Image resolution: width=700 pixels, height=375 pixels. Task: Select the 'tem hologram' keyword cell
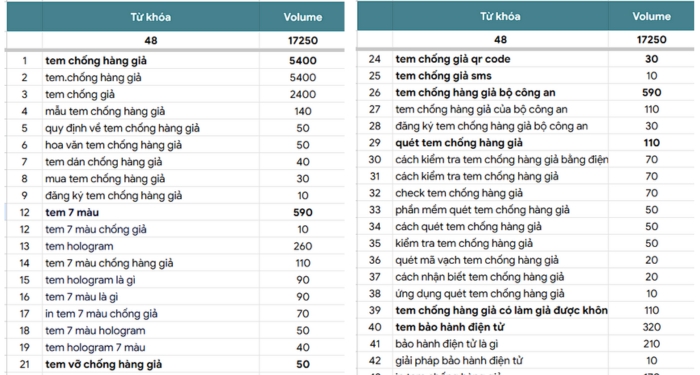click(x=151, y=246)
